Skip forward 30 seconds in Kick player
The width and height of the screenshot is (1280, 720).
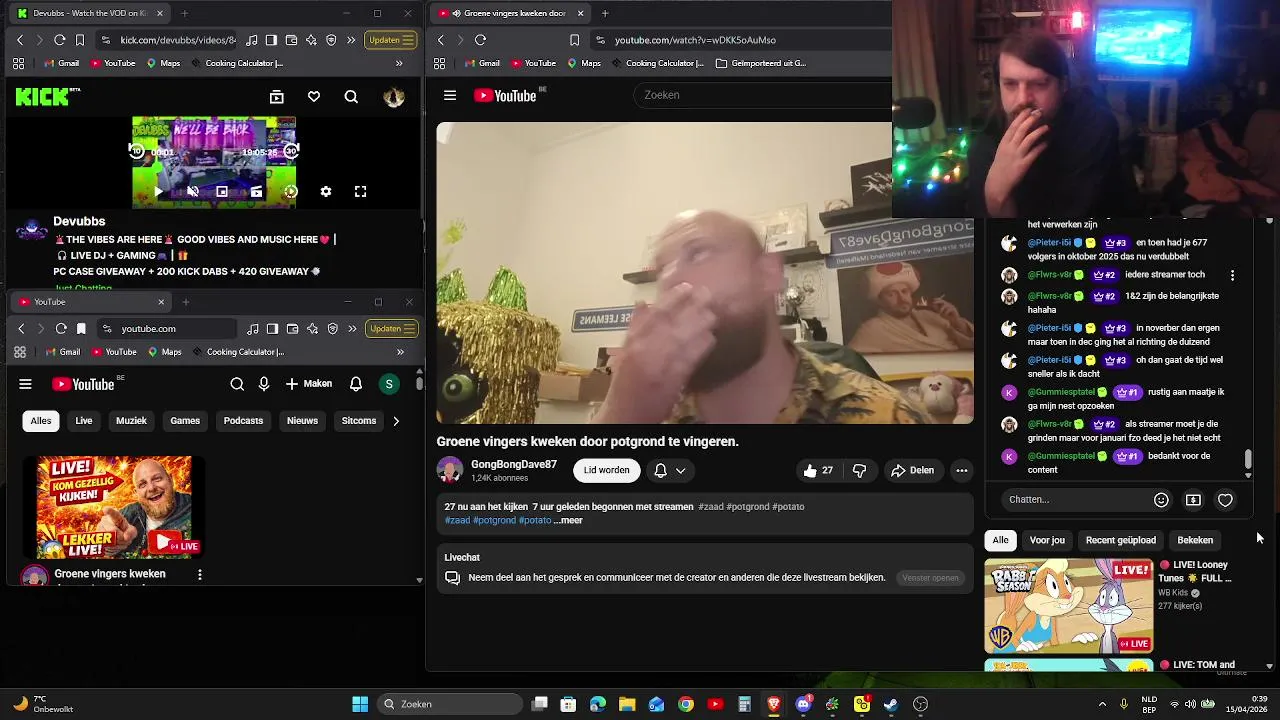click(x=291, y=151)
